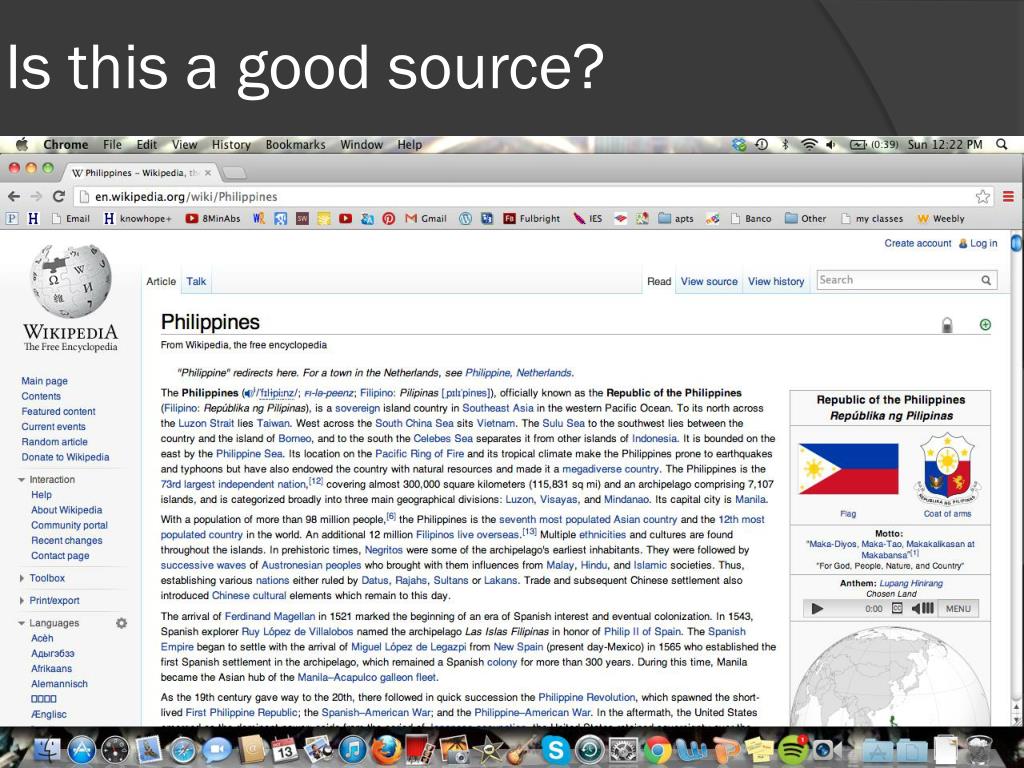Open the Chrome hamburger menu
The height and width of the screenshot is (768, 1024).
1008,196
